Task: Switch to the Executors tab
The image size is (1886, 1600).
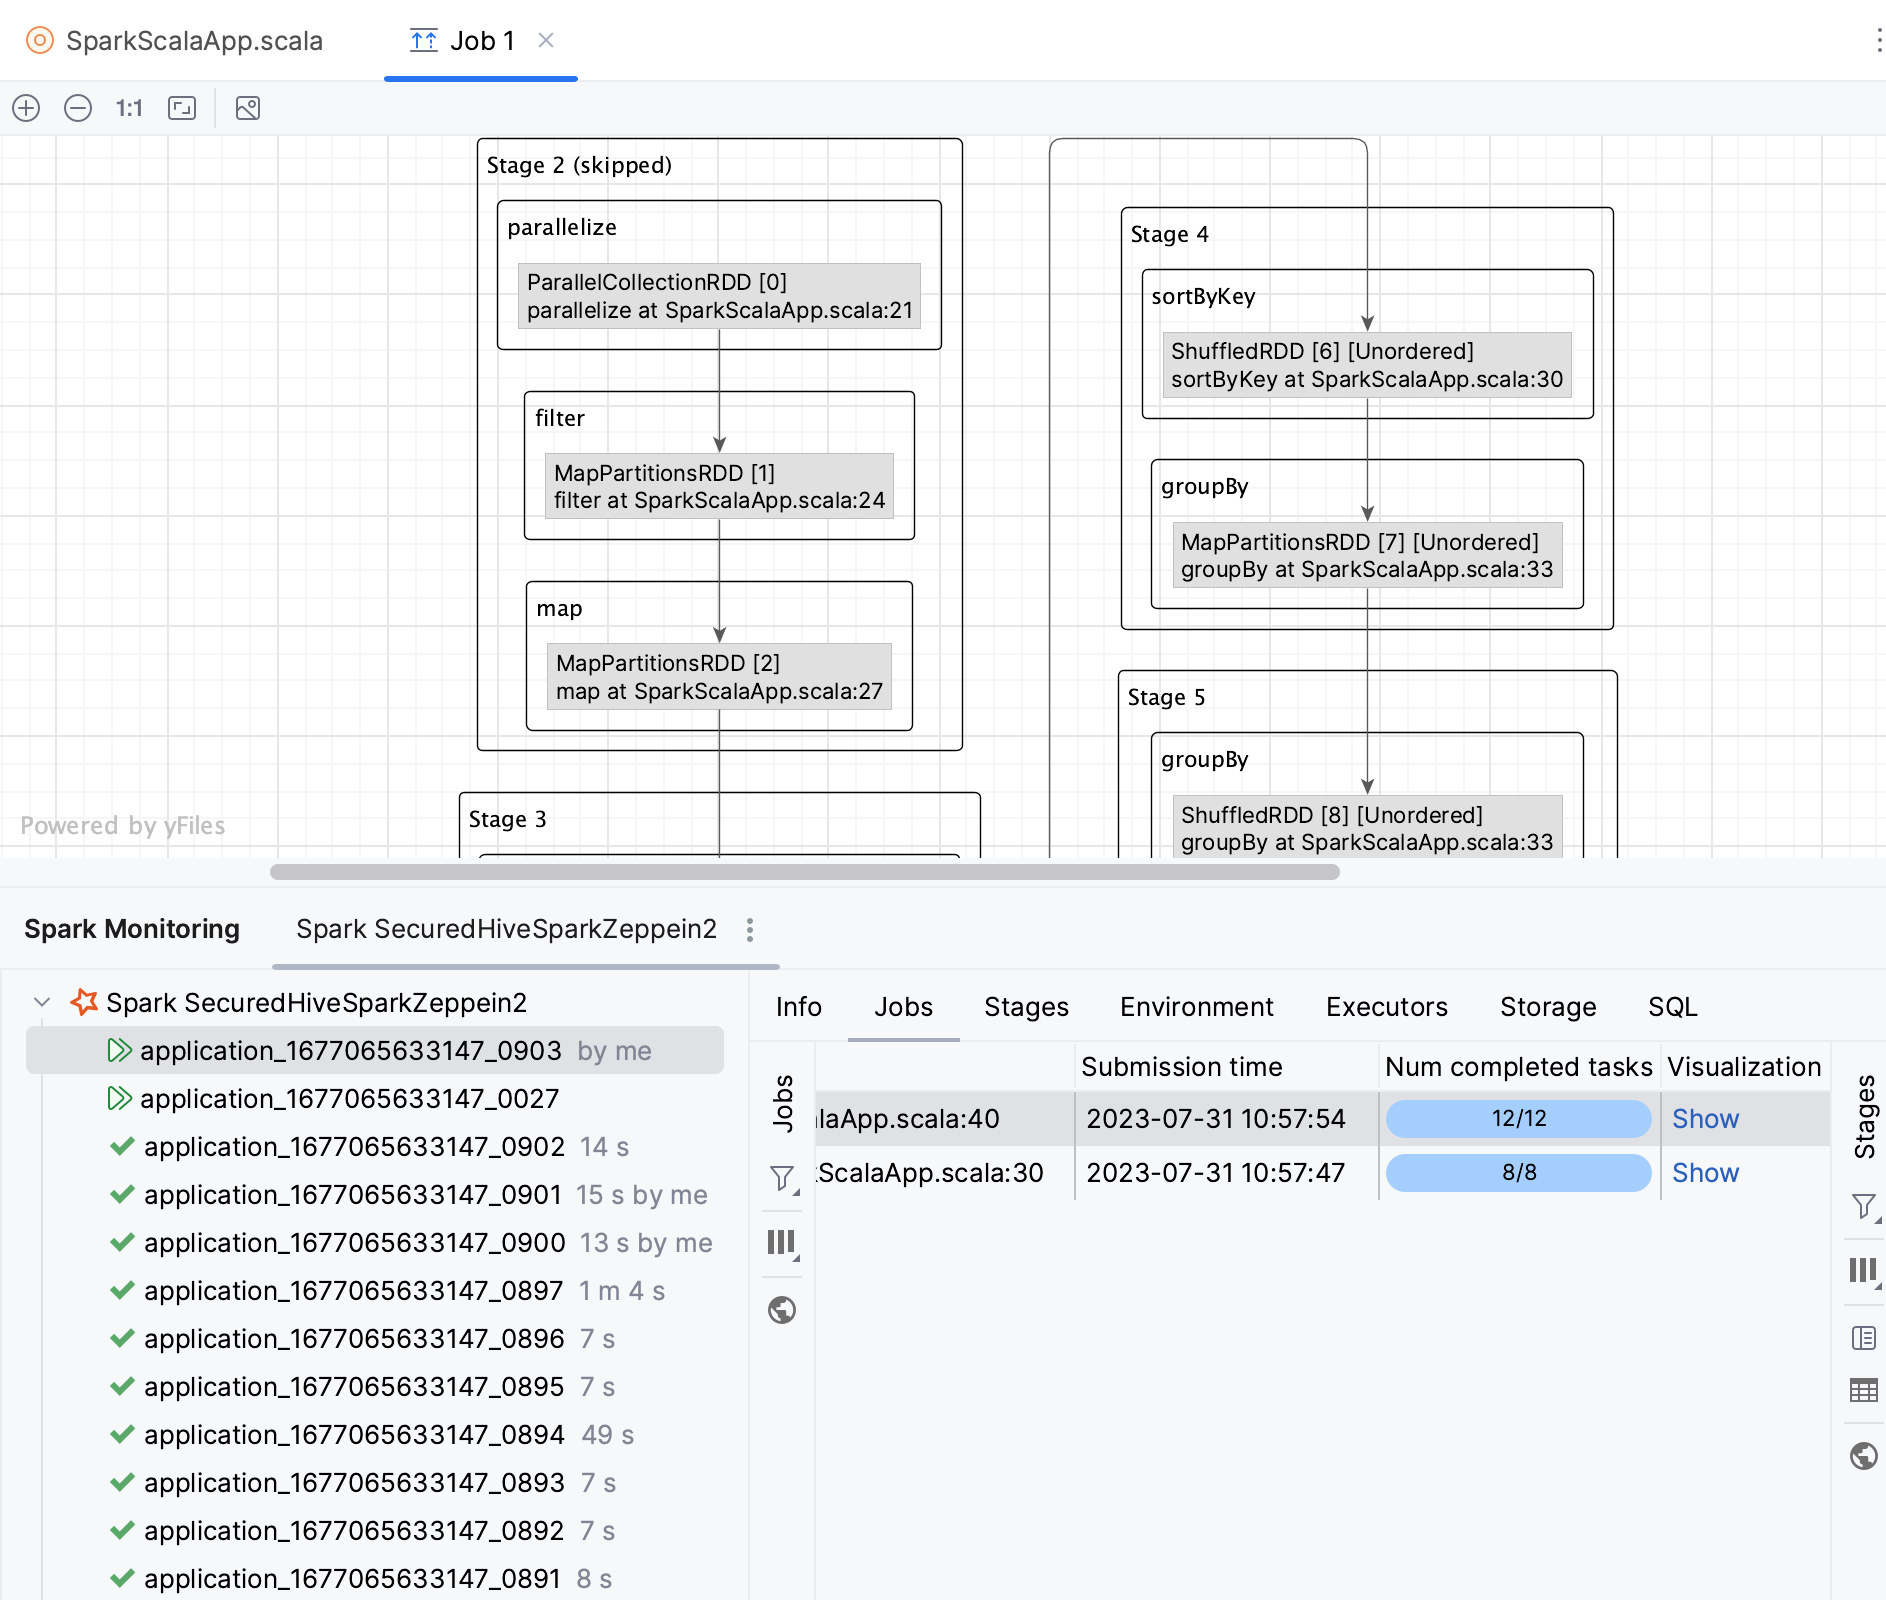Action: (x=1386, y=1007)
